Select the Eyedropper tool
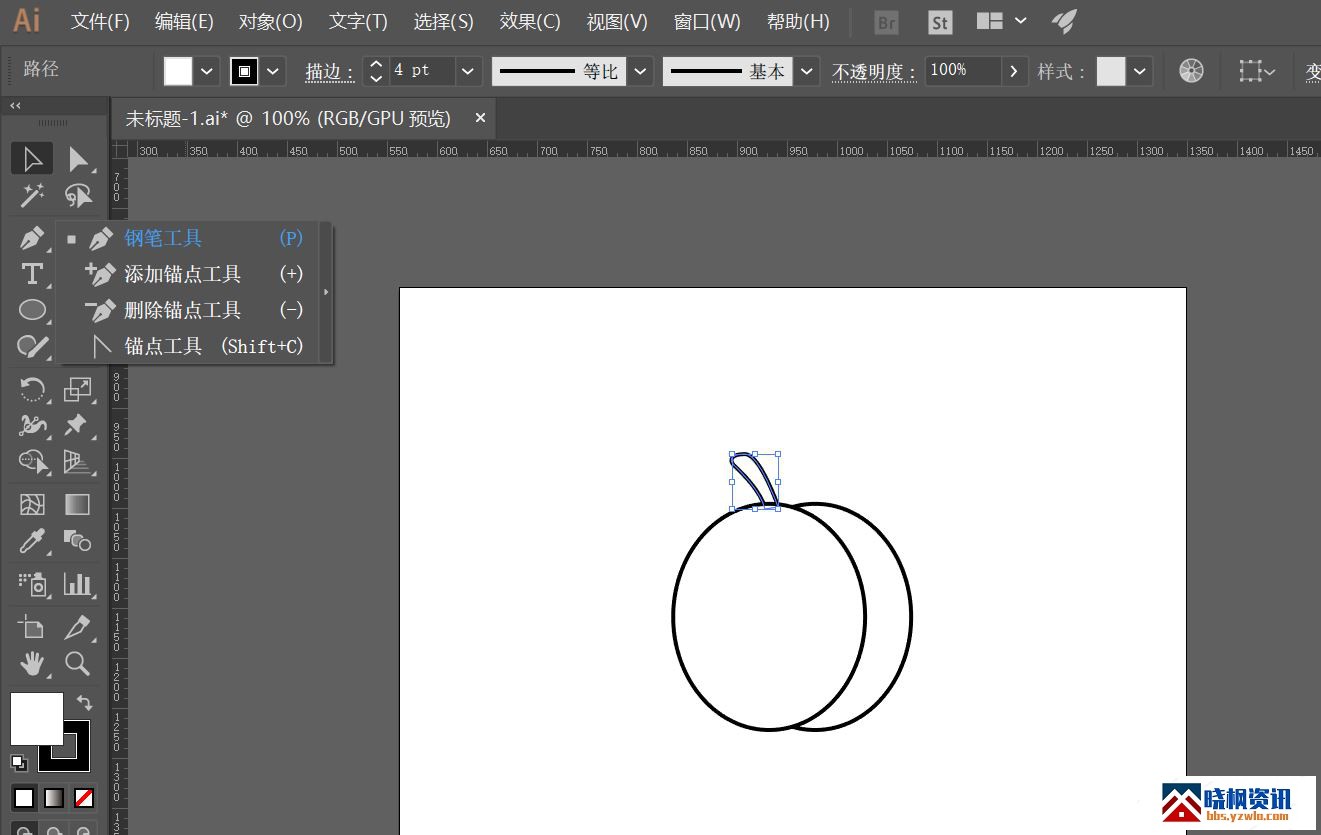 click(32, 542)
